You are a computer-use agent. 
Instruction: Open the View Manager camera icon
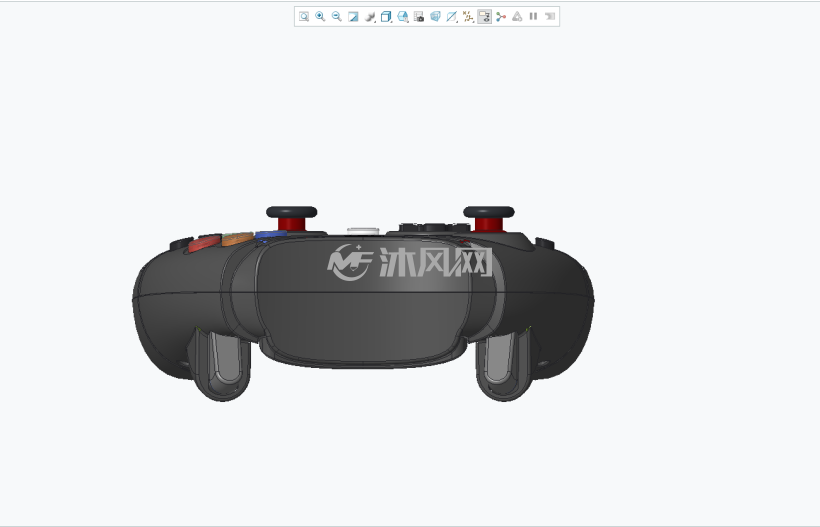419,16
